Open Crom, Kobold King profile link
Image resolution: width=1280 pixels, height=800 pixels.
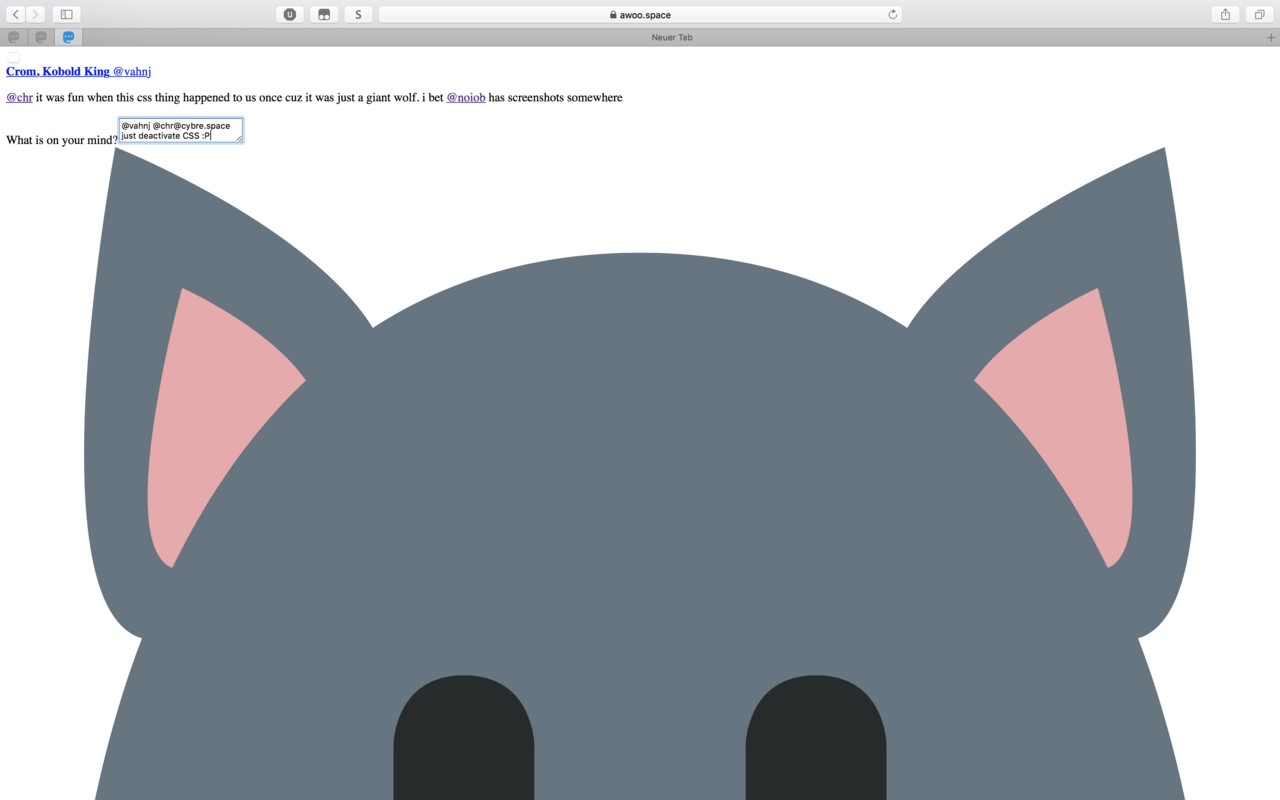(58, 71)
